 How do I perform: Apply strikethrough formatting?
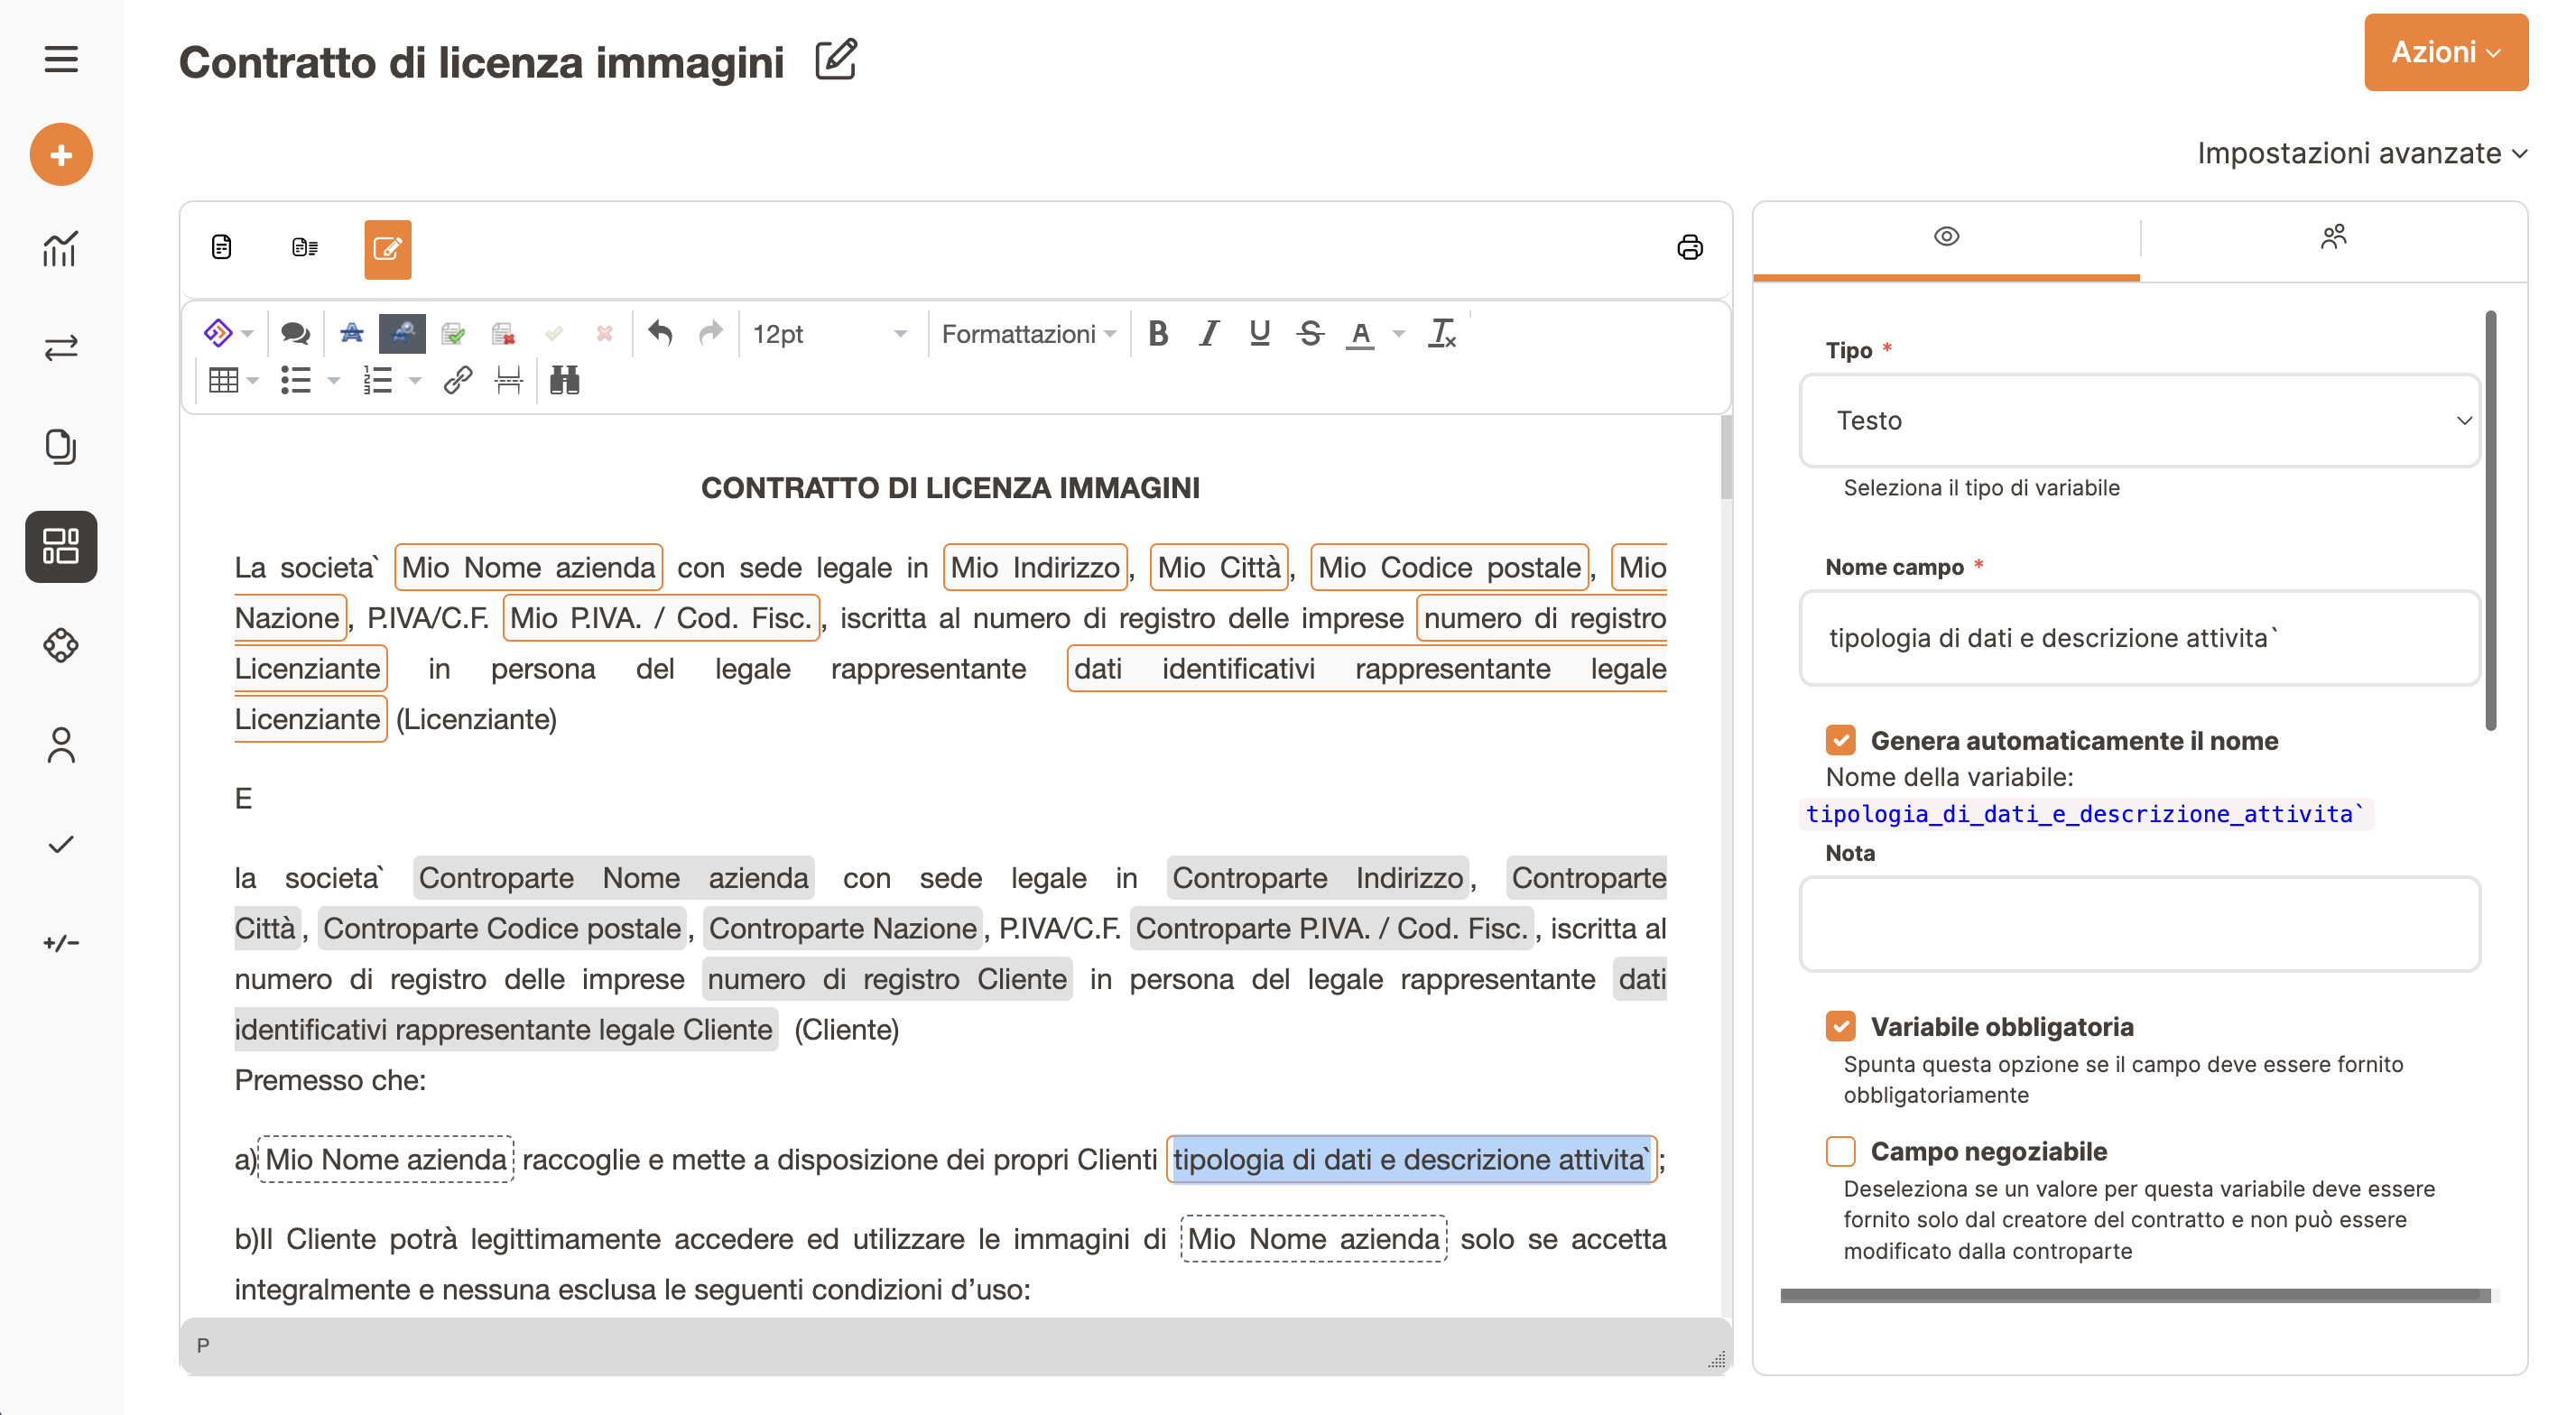1310,333
